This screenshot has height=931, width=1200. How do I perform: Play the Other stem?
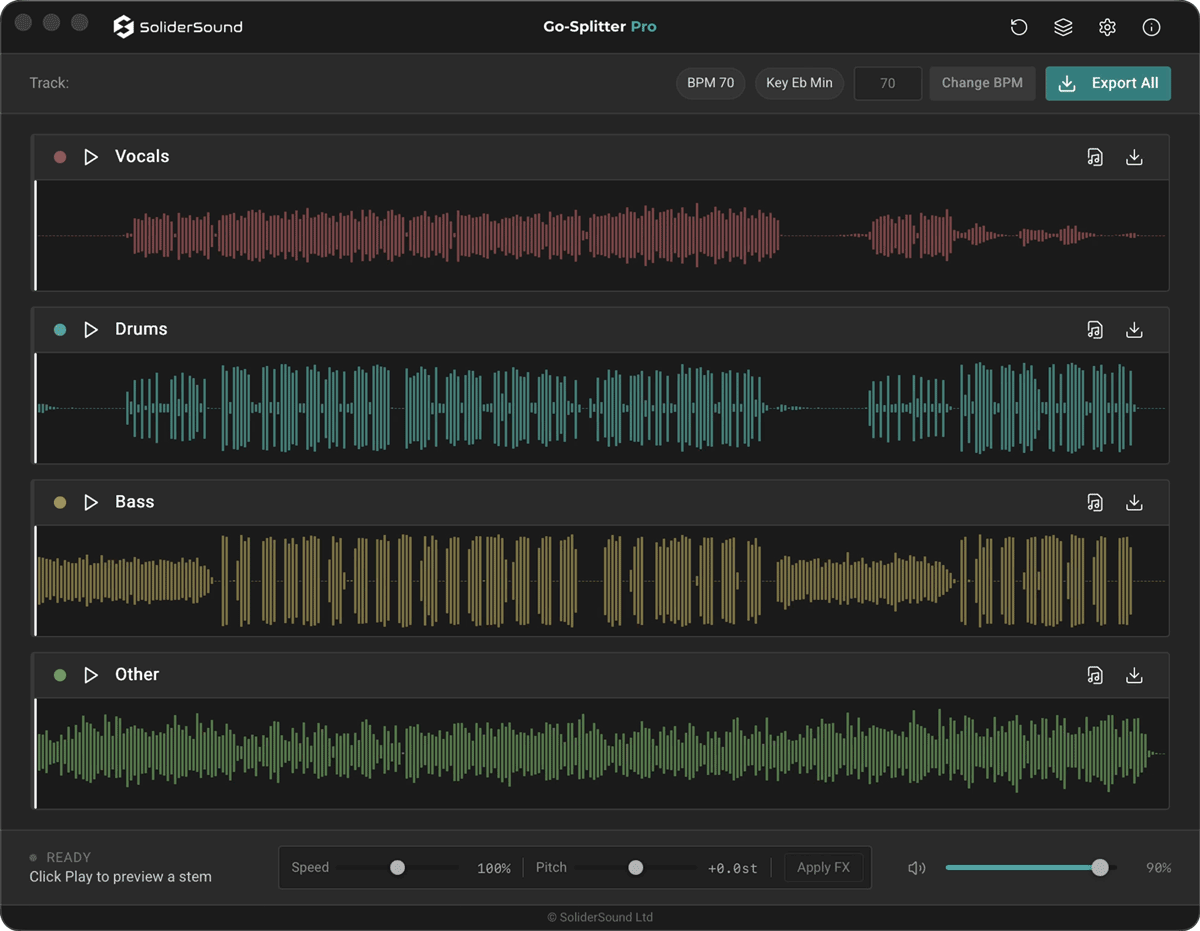point(91,675)
